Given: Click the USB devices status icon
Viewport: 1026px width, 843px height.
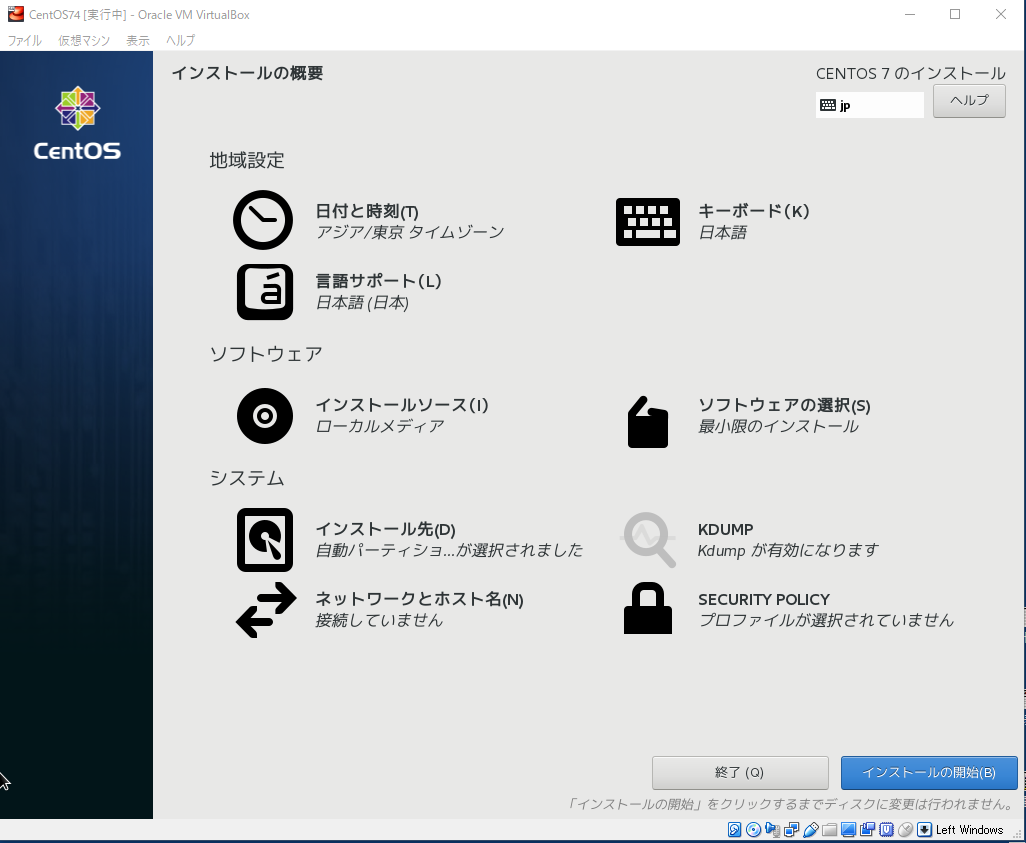Looking at the screenshot, I should 811,830.
